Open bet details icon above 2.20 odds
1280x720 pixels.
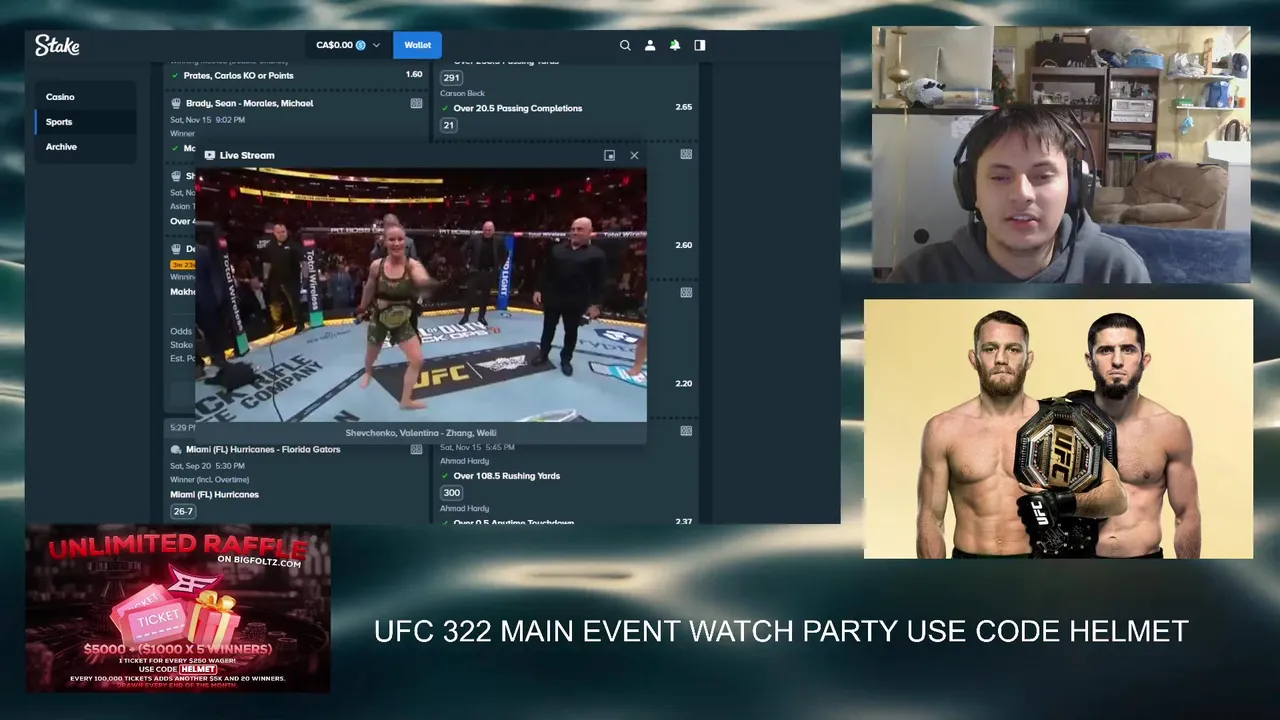coord(686,292)
